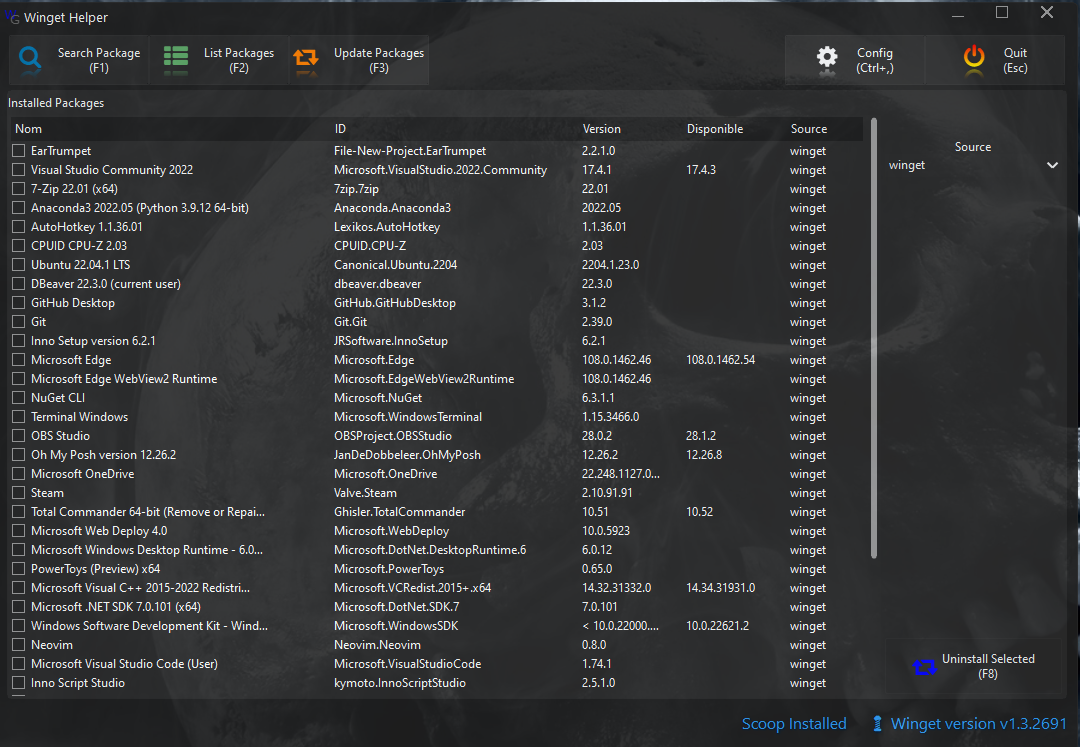Click Winget version v1.3.2691 status text

click(x=978, y=724)
